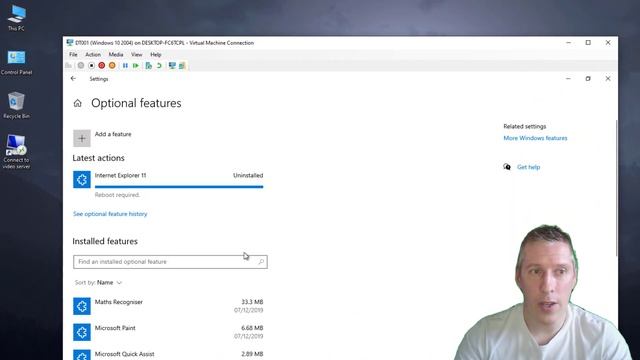Select the Microsoft Quick Assist entry
The height and width of the screenshot is (360, 640).
coord(168,354)
